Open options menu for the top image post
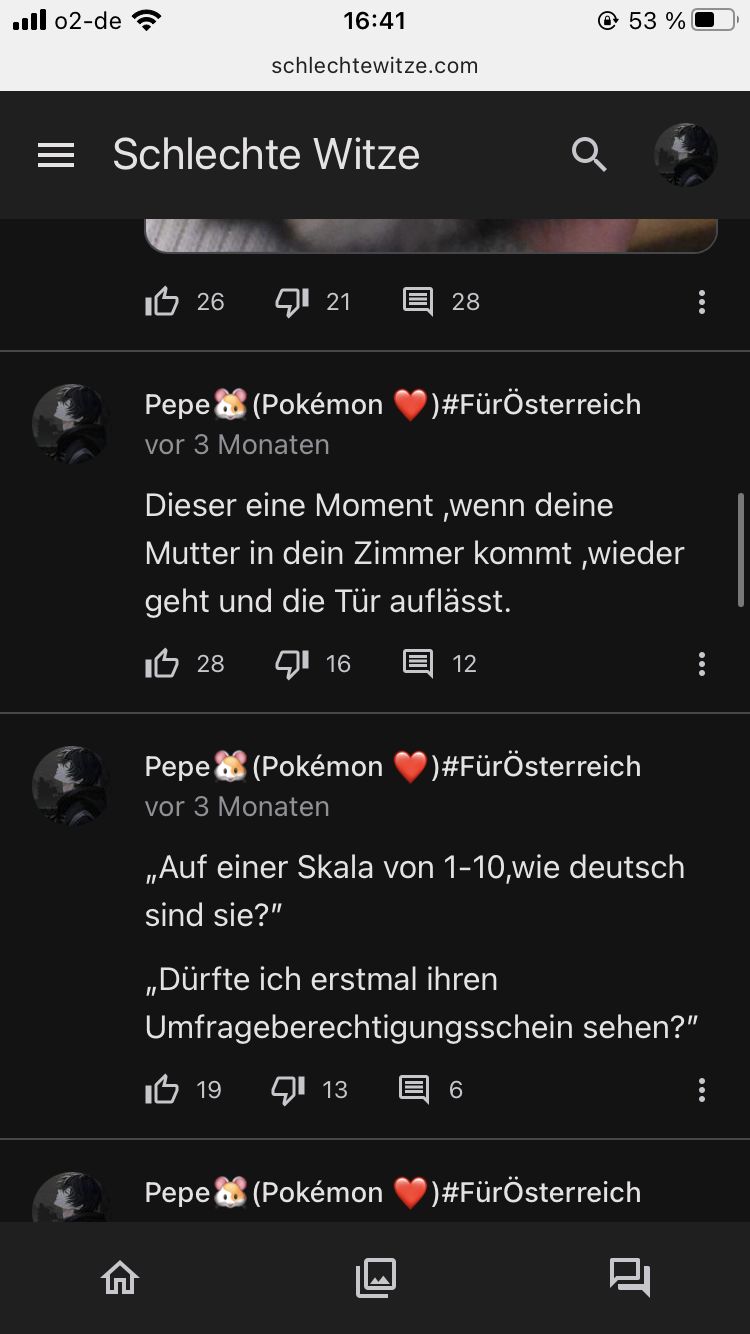 point(702,302)
